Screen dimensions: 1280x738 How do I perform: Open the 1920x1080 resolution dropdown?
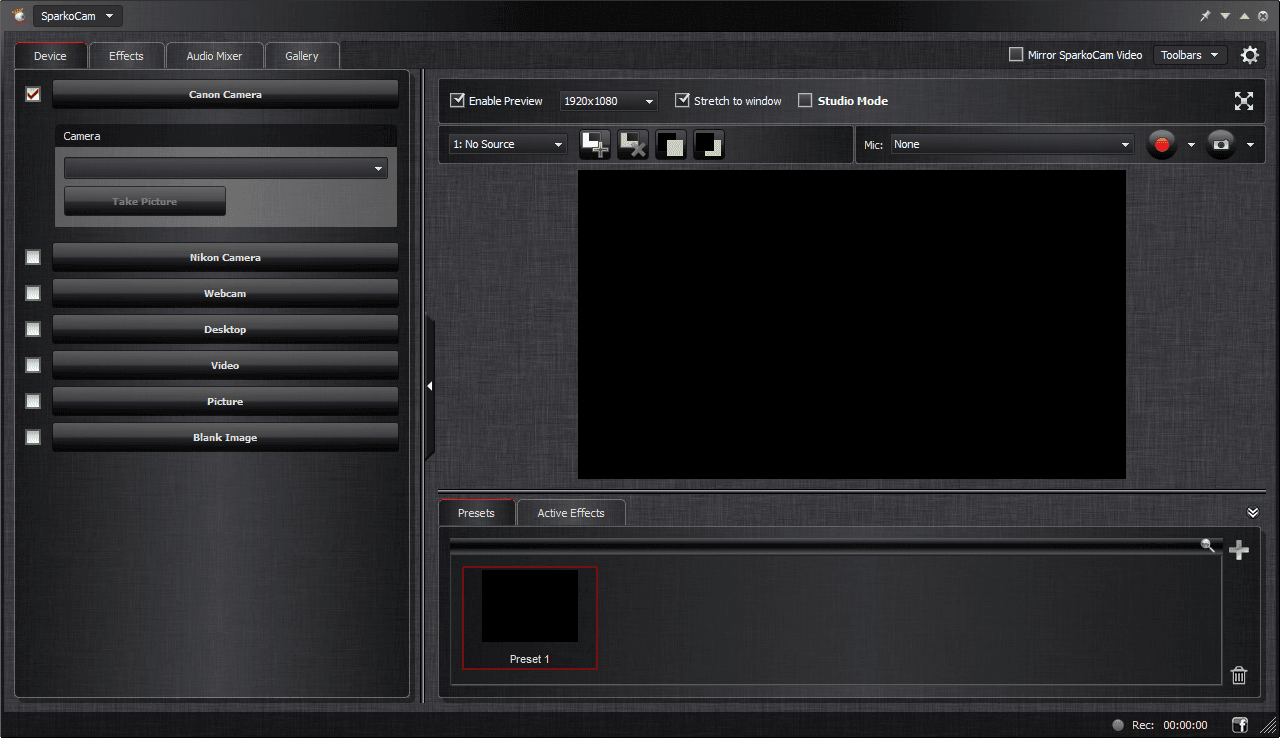point(608,100)
